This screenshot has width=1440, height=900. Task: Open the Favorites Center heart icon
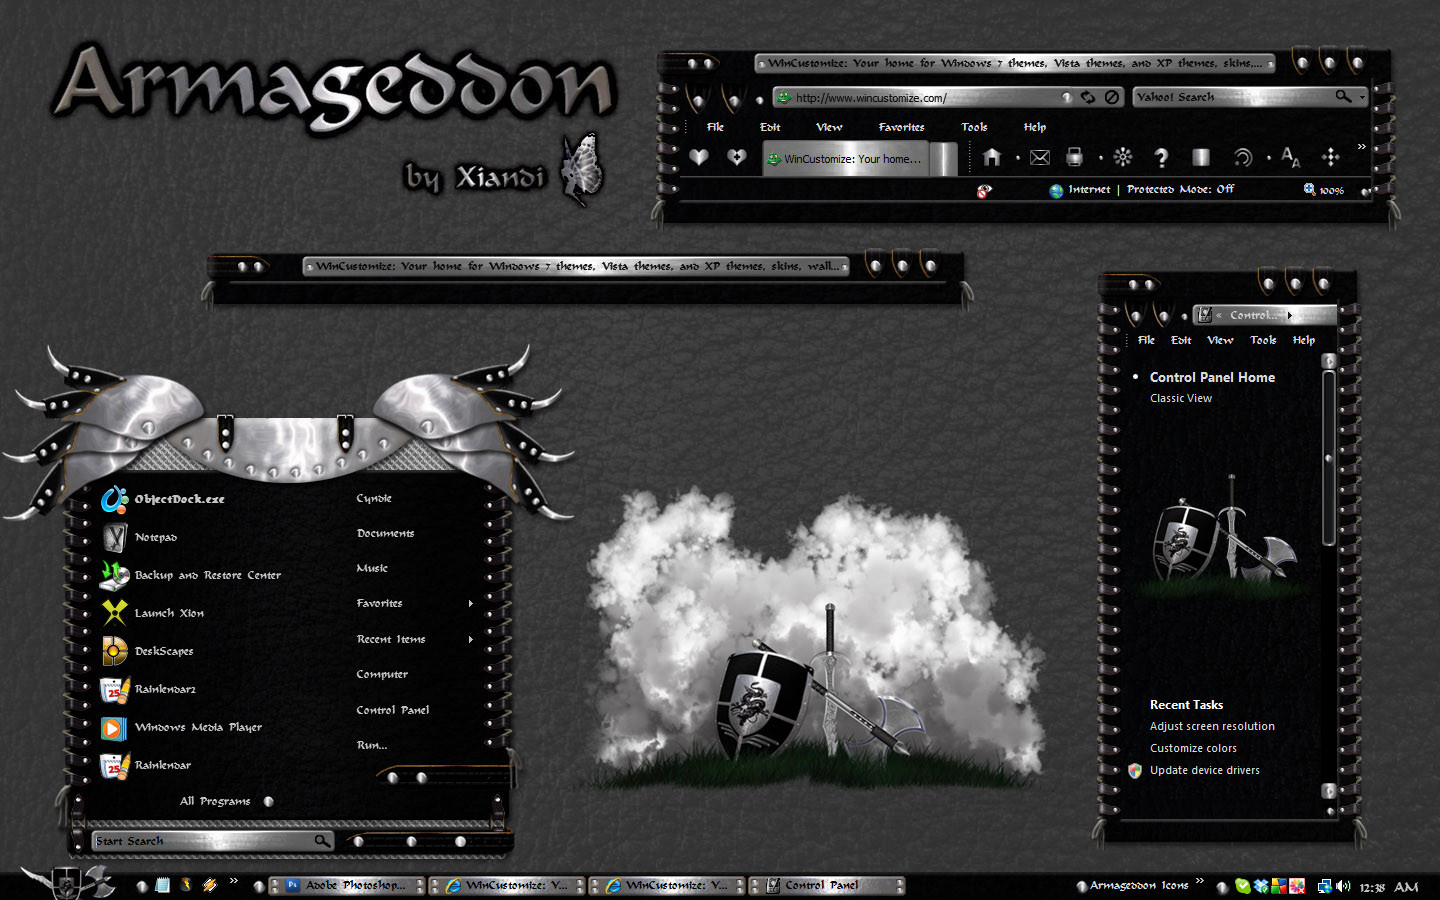[x=698, y=157]
